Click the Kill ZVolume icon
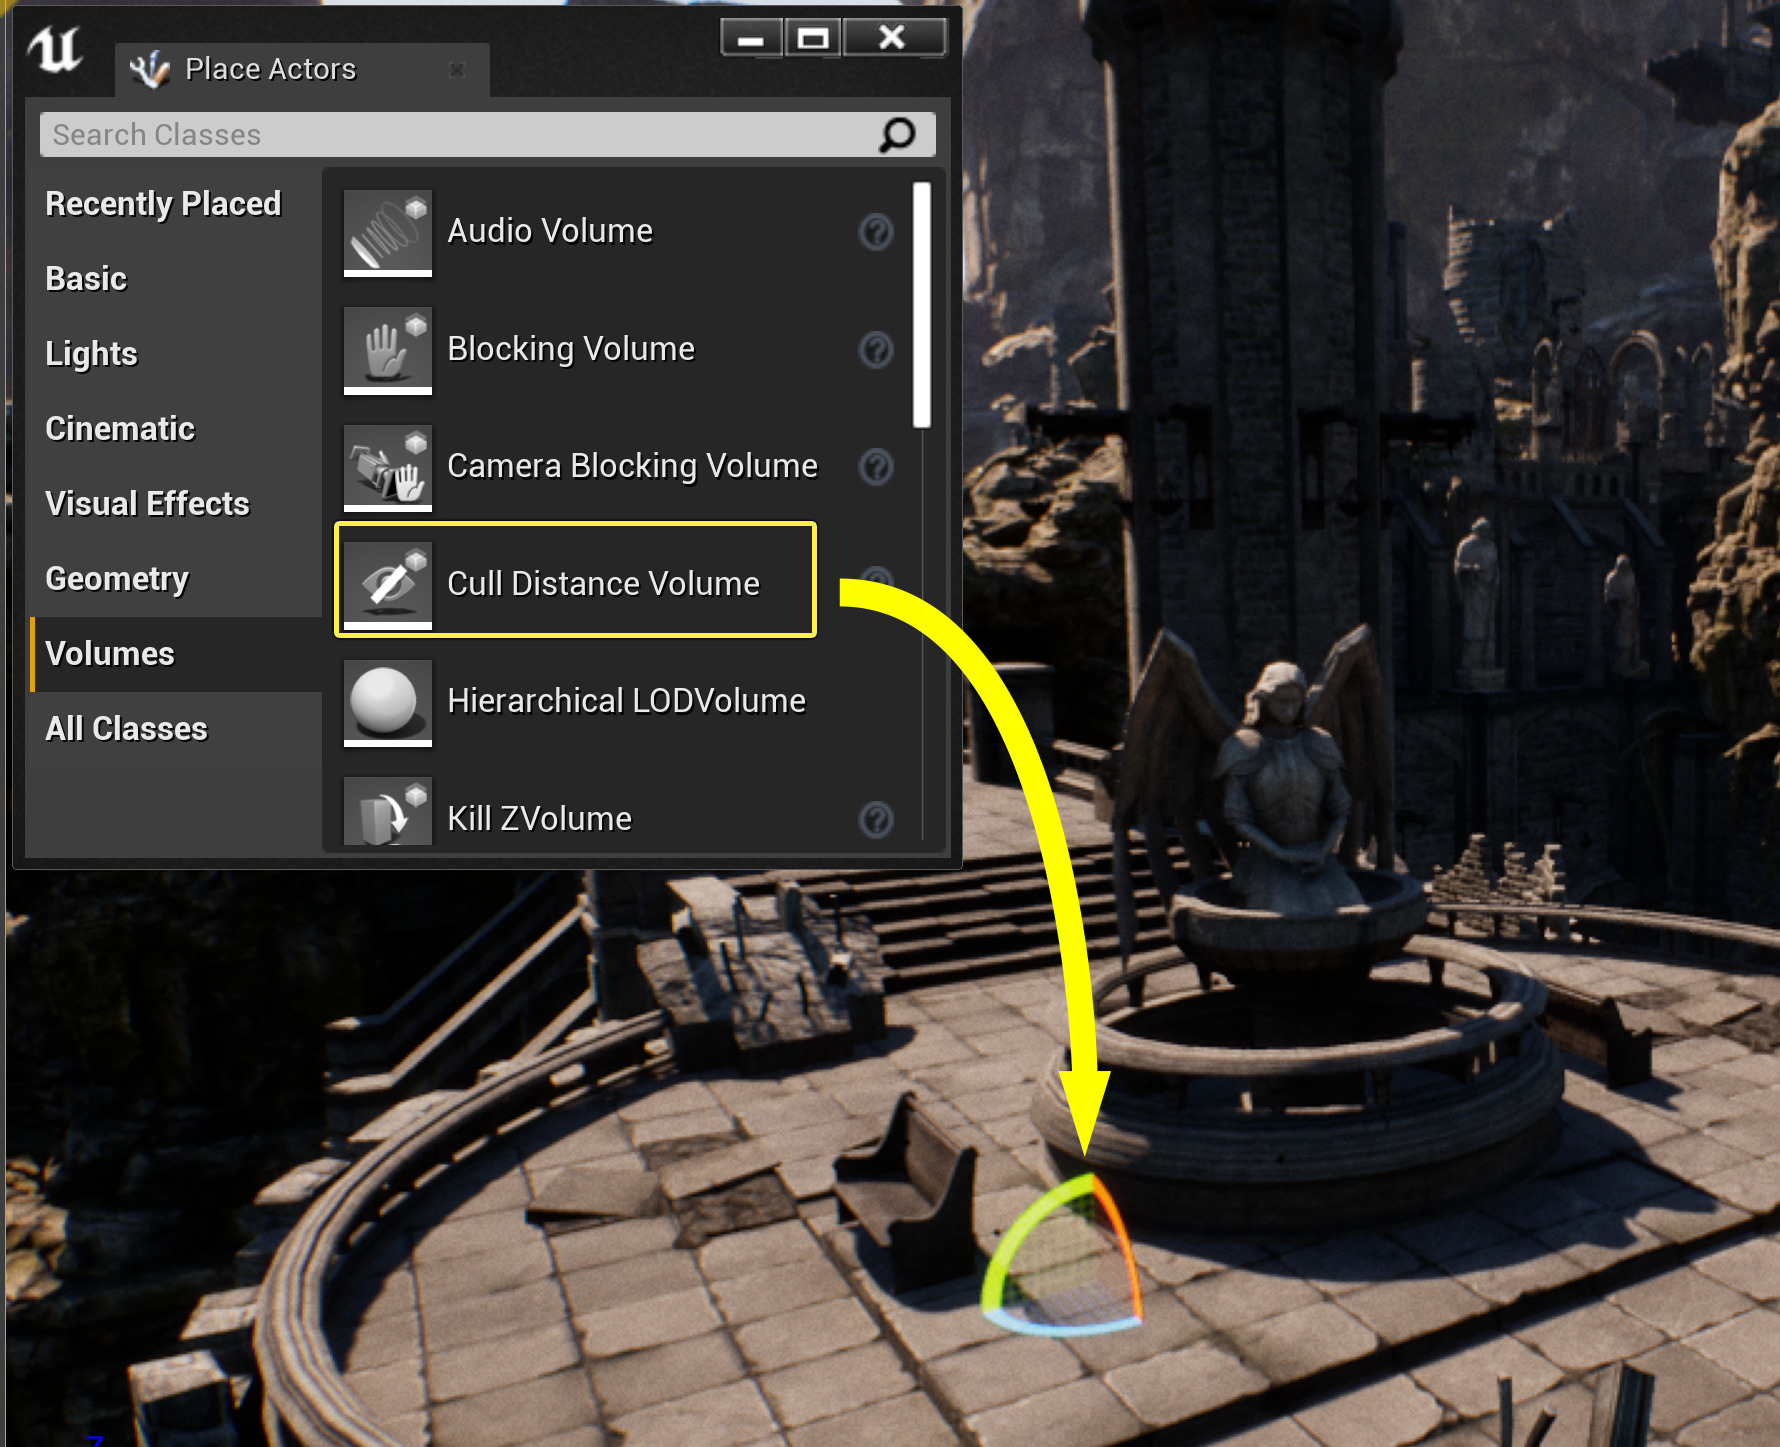The width and height of the screenshot is (1780, 1447). 388,811
